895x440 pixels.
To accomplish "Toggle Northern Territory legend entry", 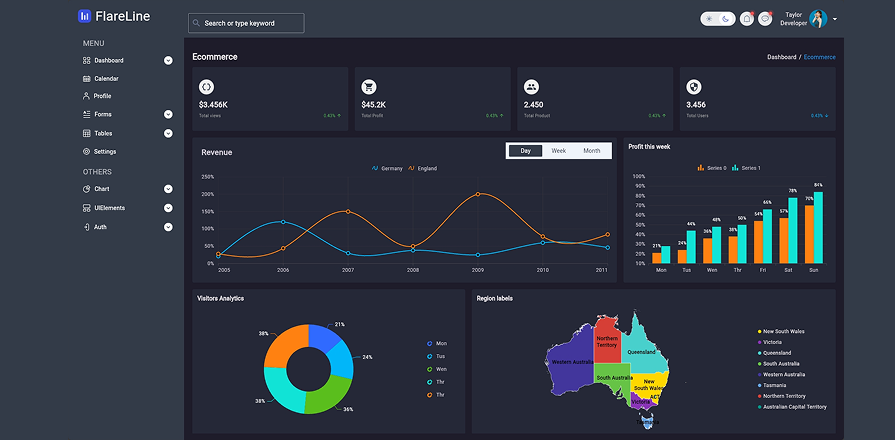I will point(781,396).
